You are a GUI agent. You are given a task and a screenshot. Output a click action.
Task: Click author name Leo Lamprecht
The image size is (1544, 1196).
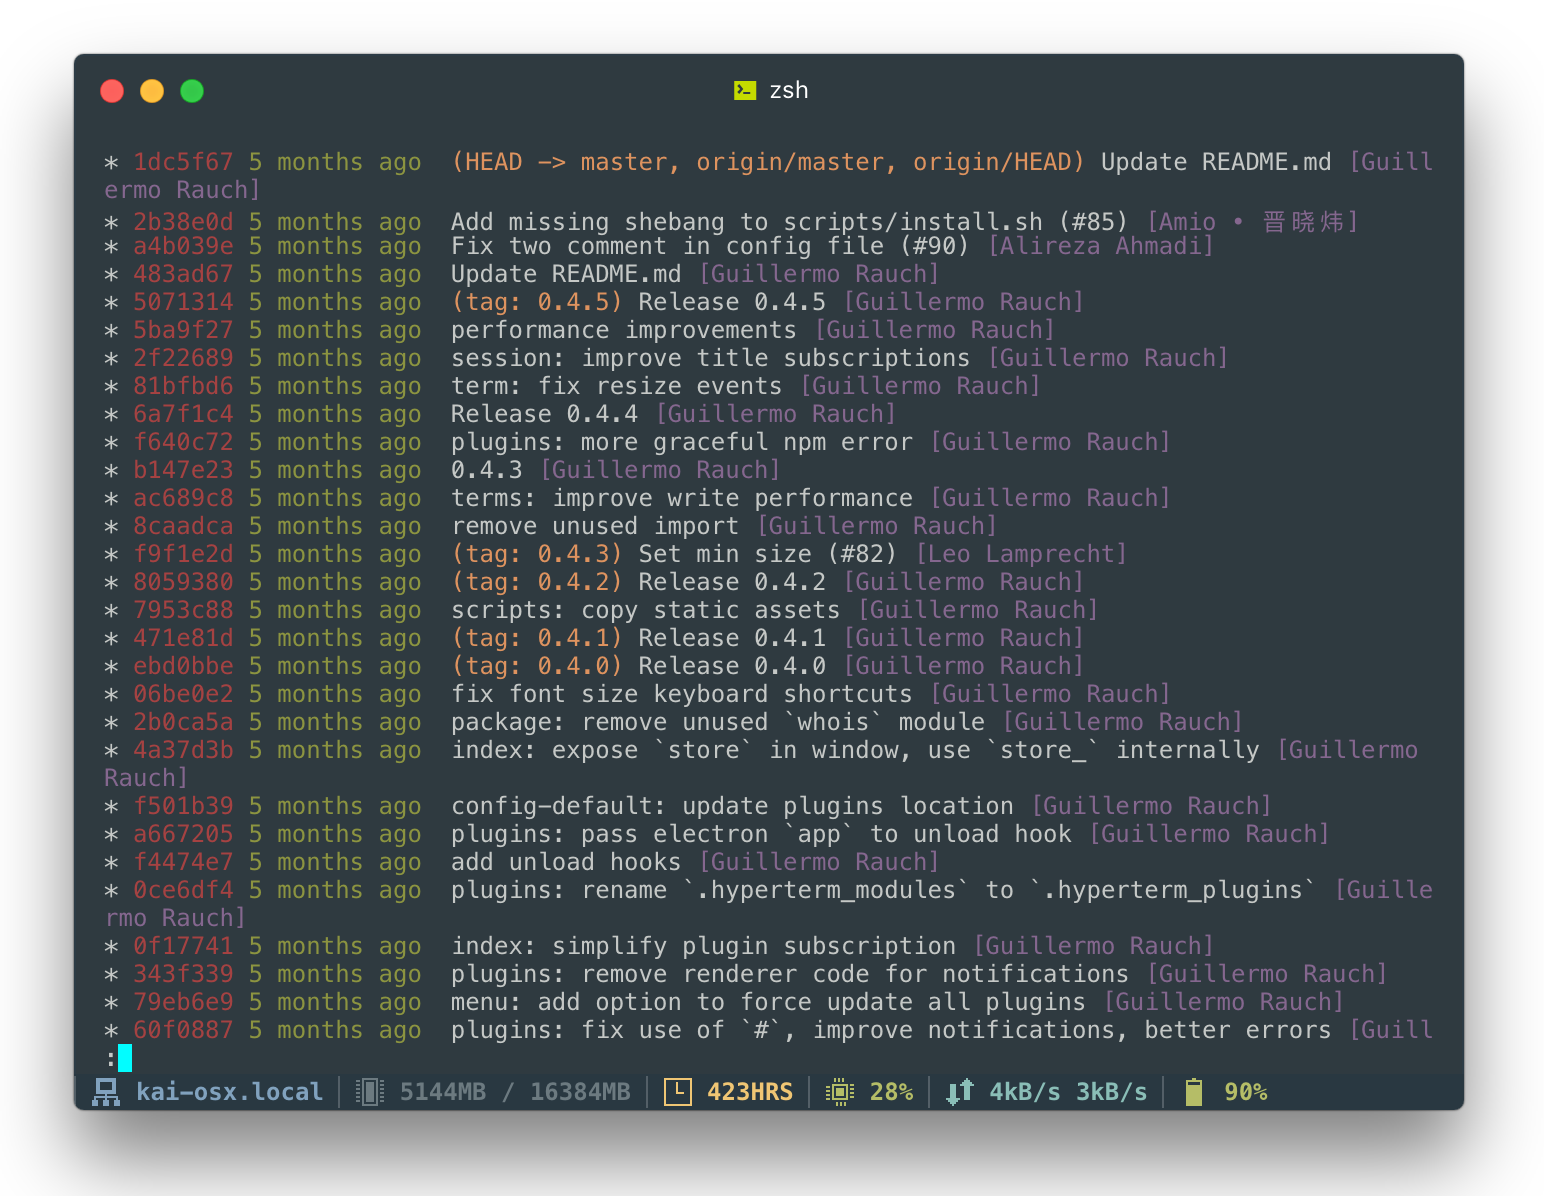click(1021, 554)
